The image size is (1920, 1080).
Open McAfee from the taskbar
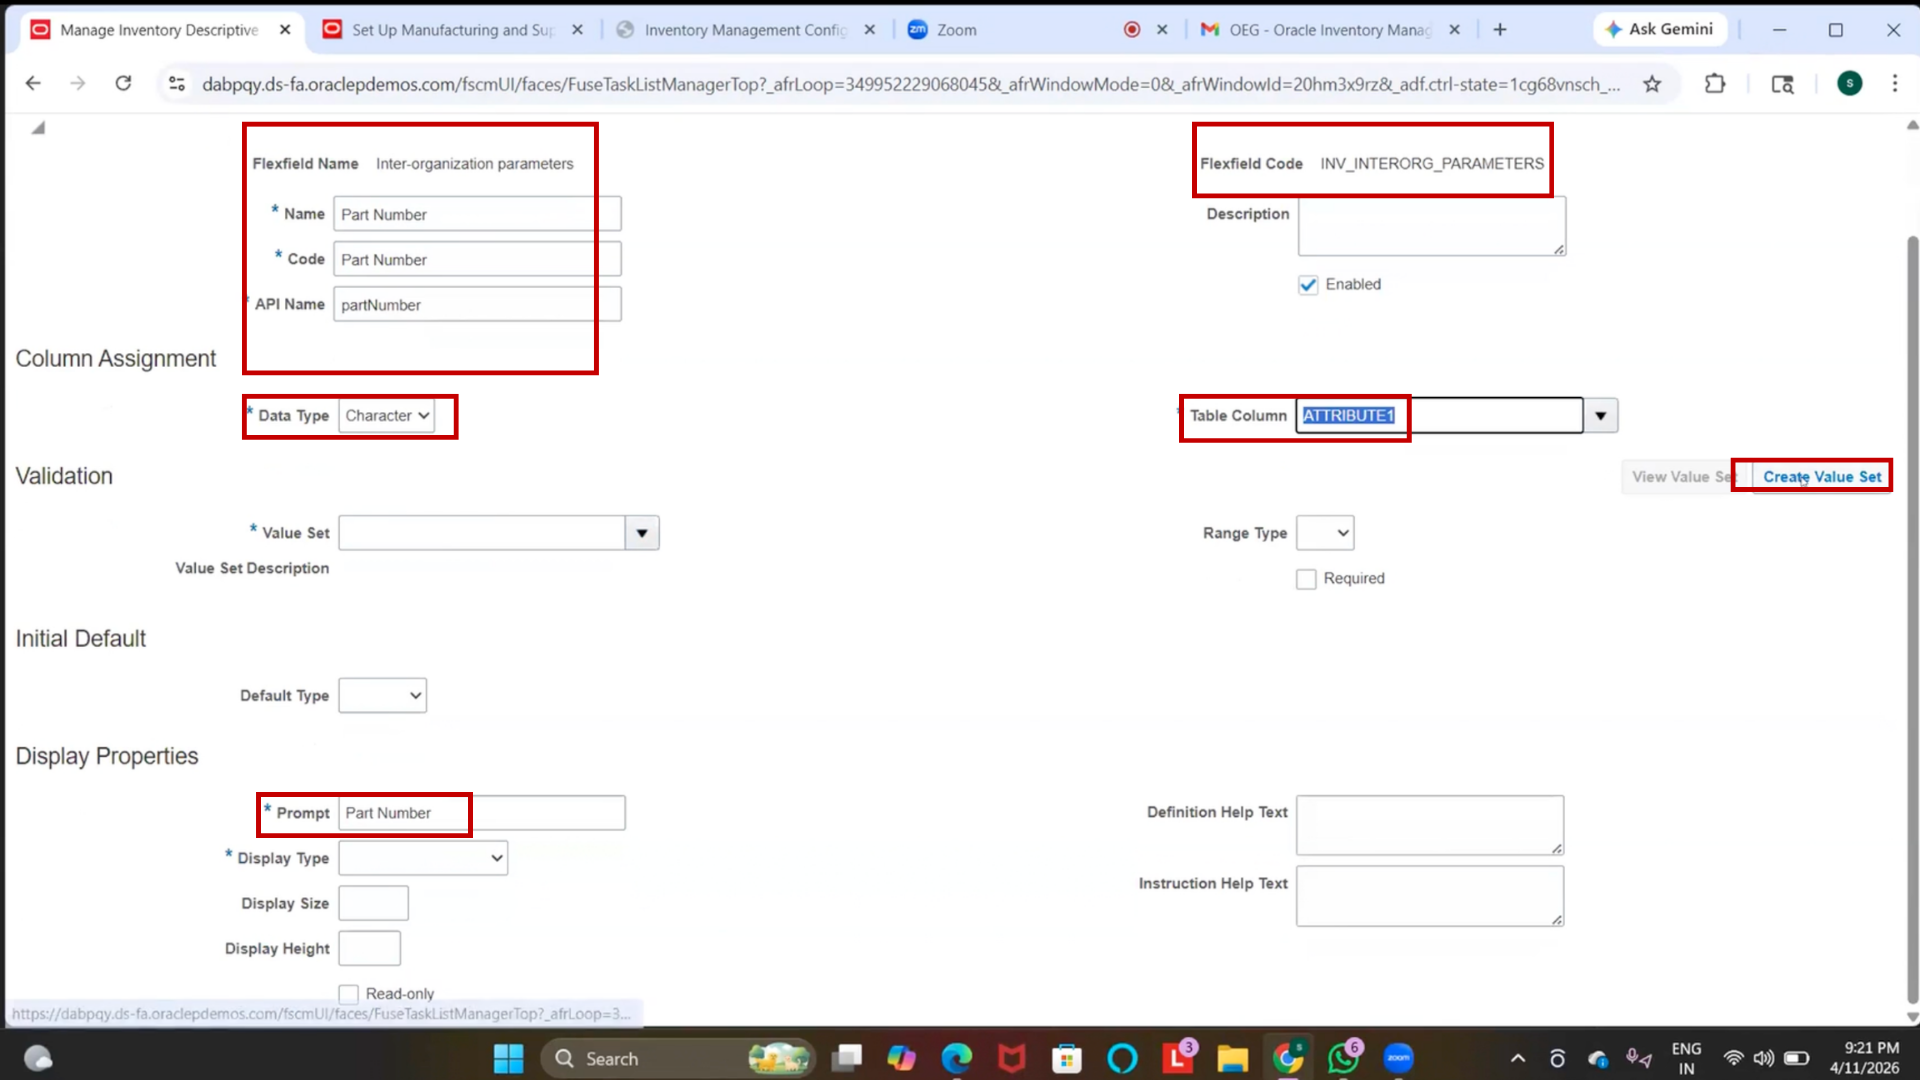pyautogui.click(x=1012, y=1058)
